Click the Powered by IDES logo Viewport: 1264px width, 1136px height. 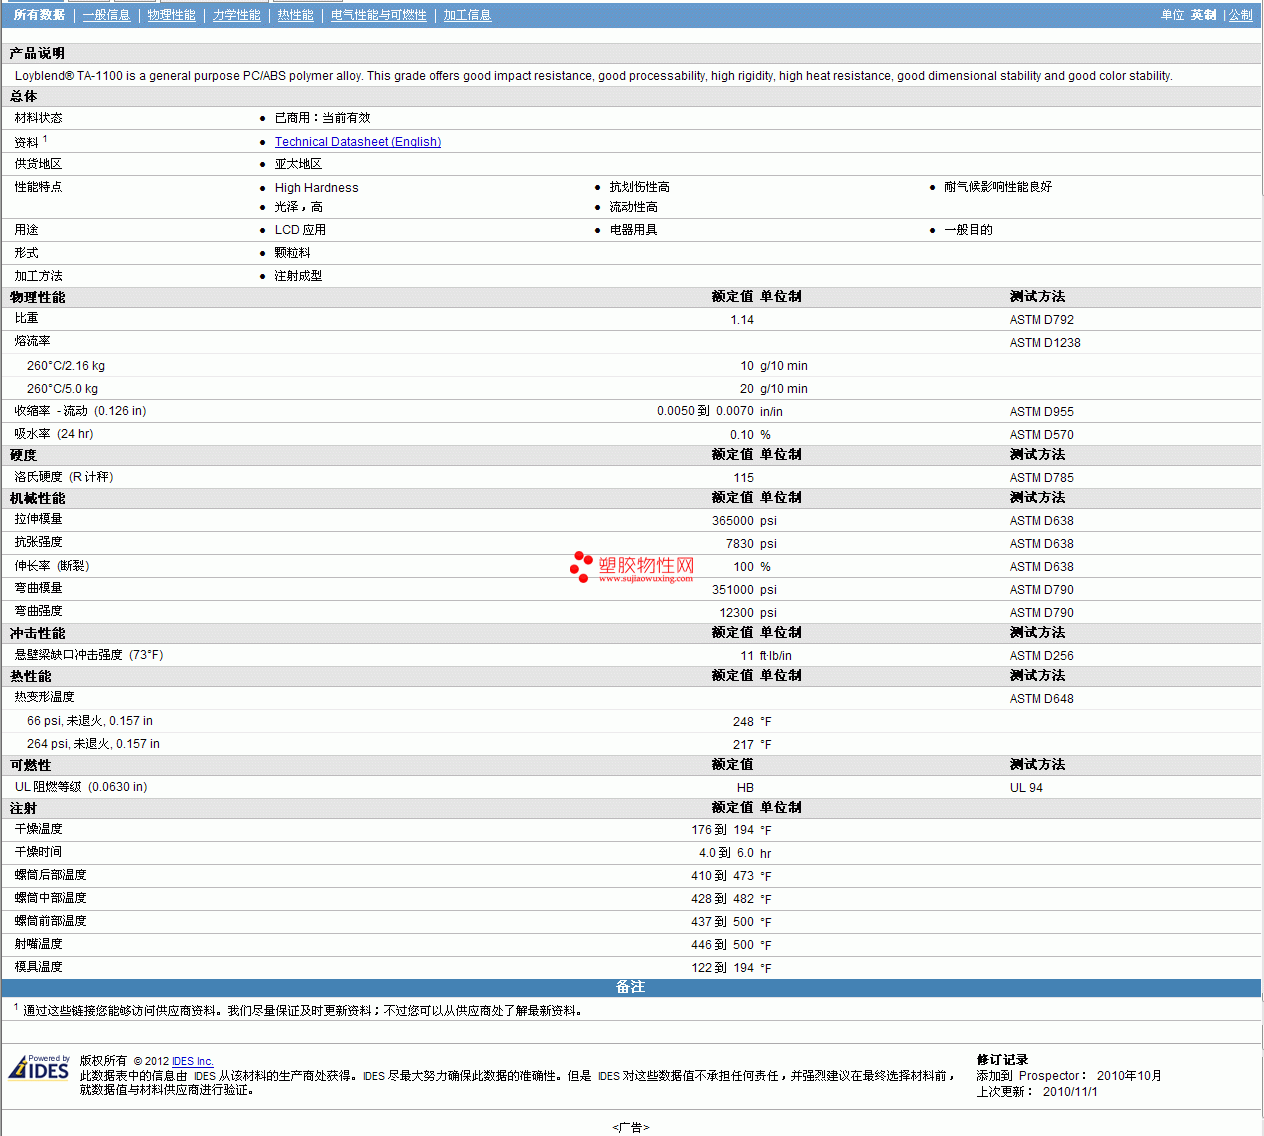point(39,1068)
